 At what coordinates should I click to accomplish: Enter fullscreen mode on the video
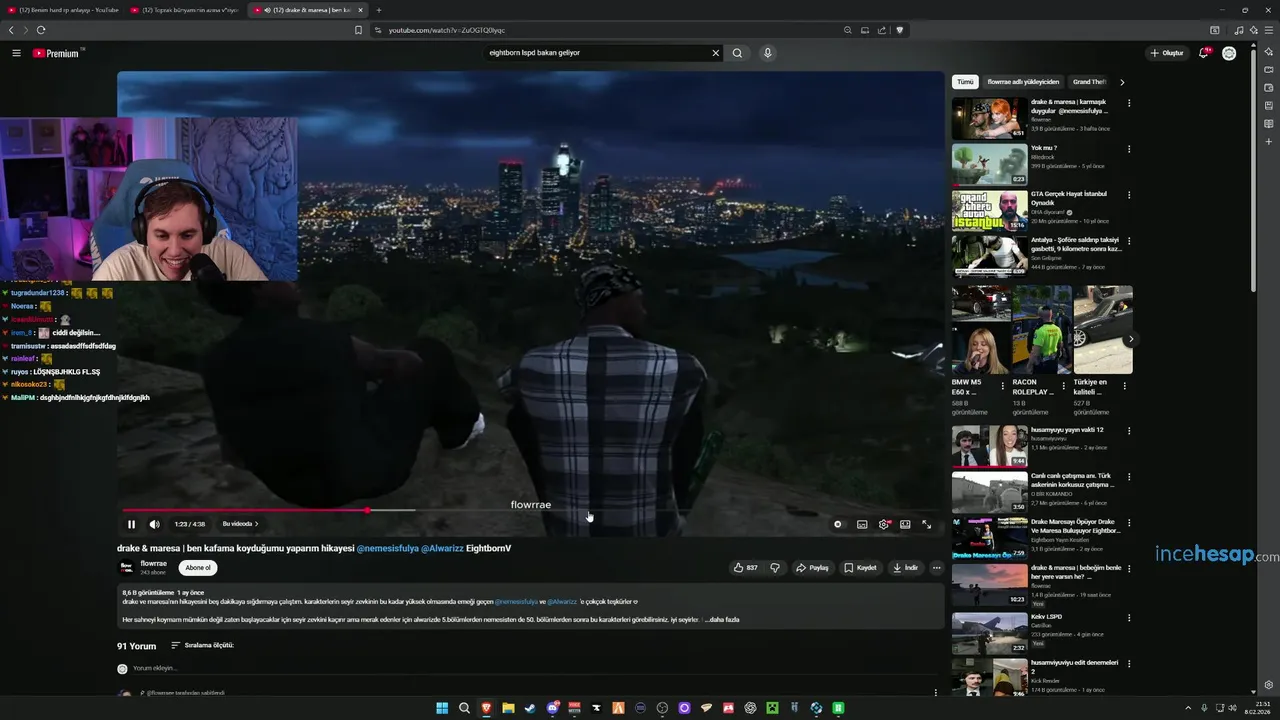pos(926,524)
